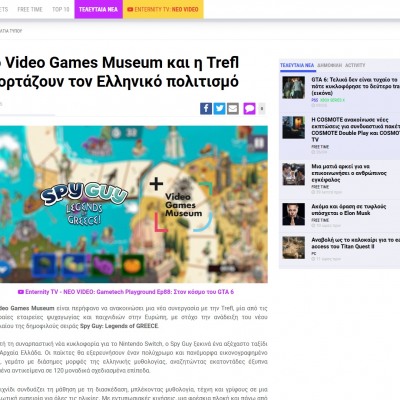This screenshot has height=400, width=400.
Task: Open FREE TIME menu item
Action: [x=30, y=9]
